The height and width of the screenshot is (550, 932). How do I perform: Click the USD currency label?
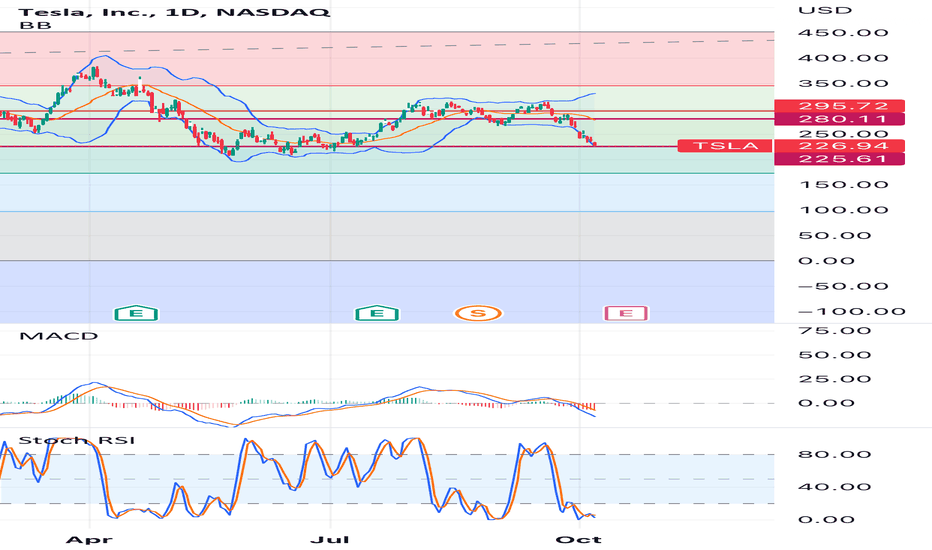tap(825, 10)
